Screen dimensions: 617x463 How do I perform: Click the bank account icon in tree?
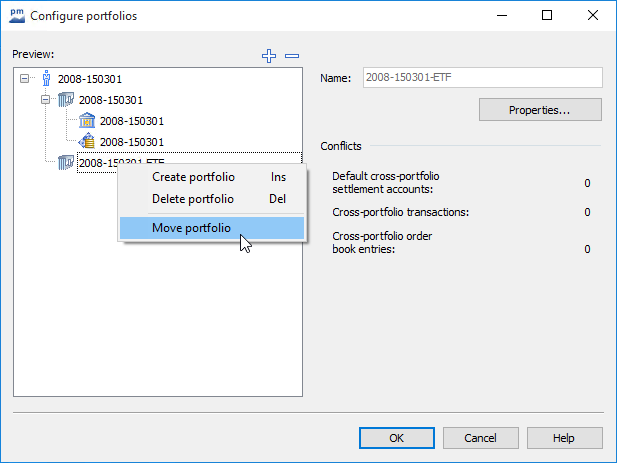click(x=86, y=121)
